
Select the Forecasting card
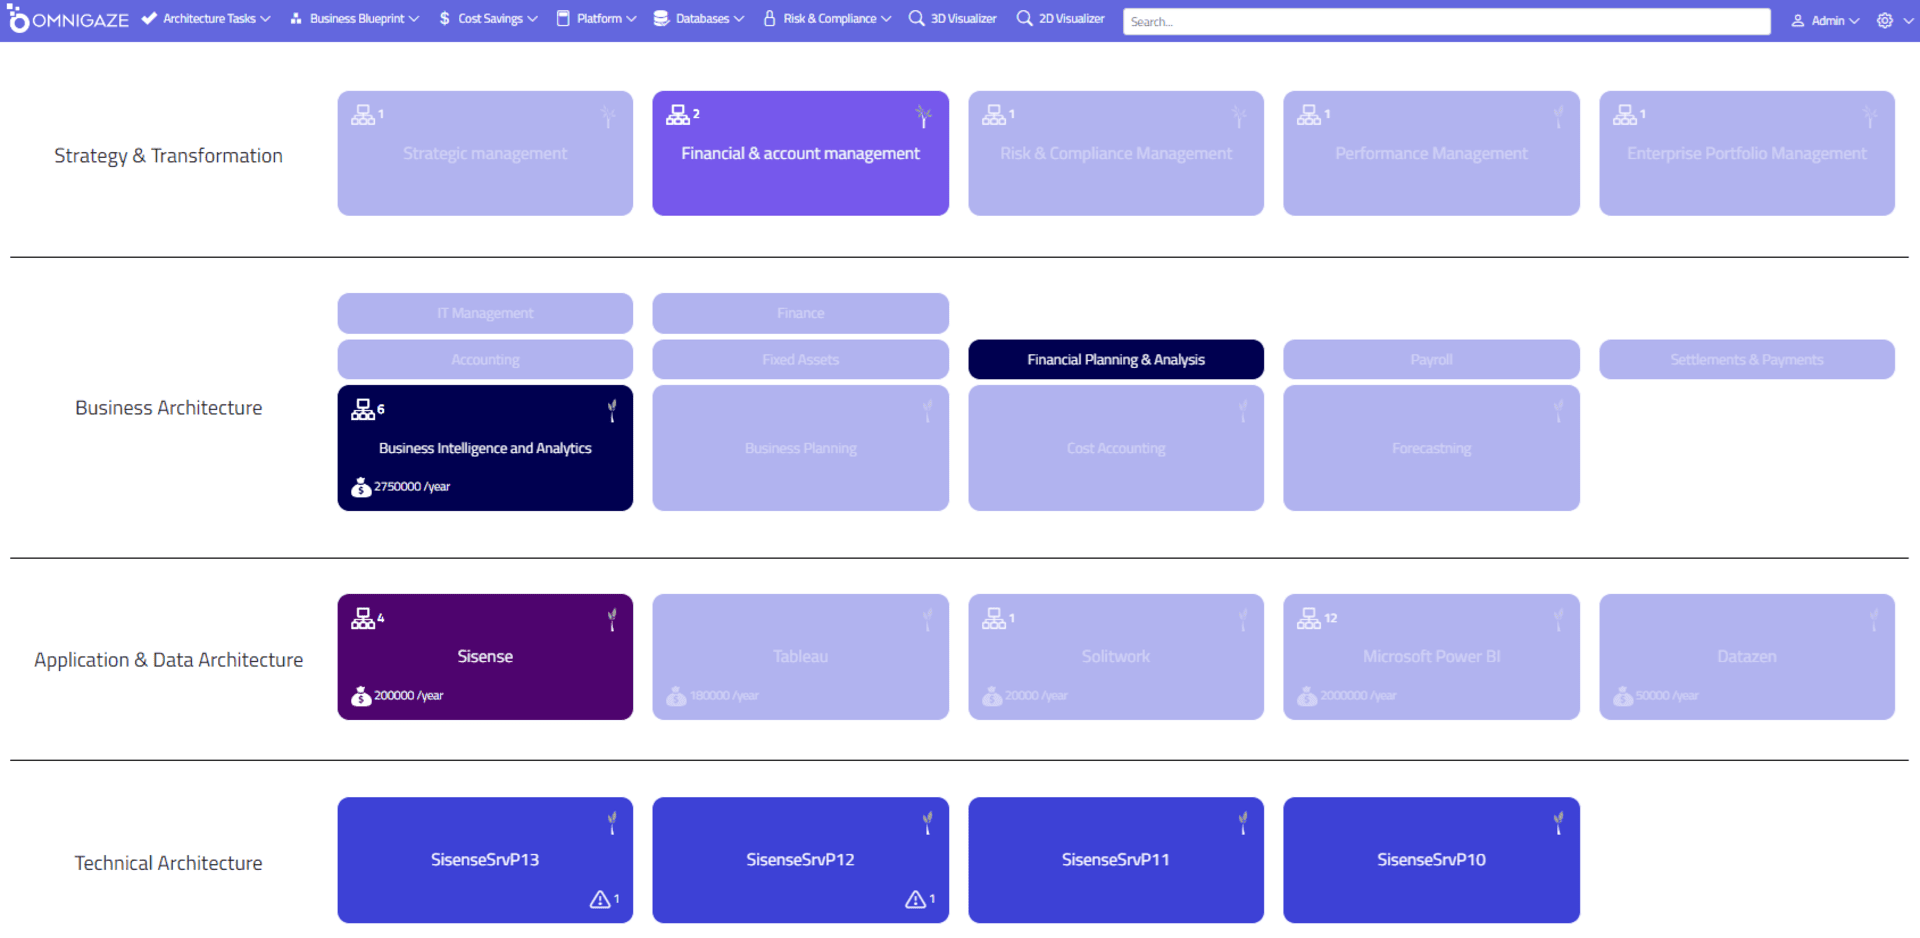1431,448
